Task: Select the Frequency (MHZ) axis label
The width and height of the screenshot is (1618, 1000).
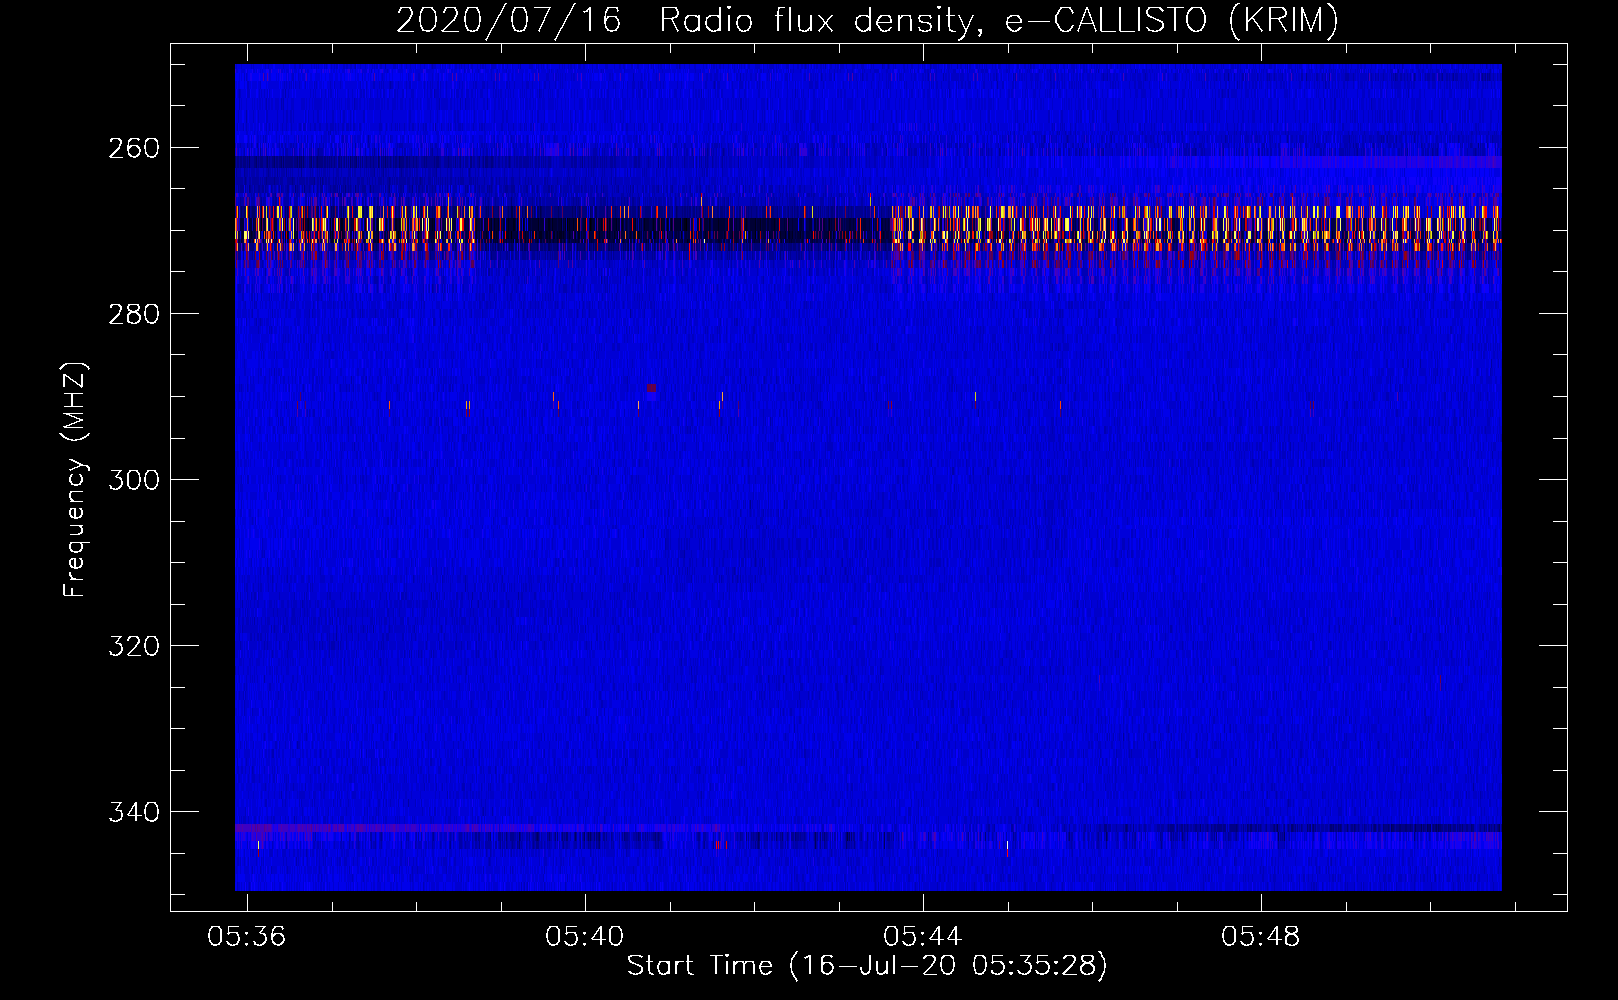Action: (75, 479)
